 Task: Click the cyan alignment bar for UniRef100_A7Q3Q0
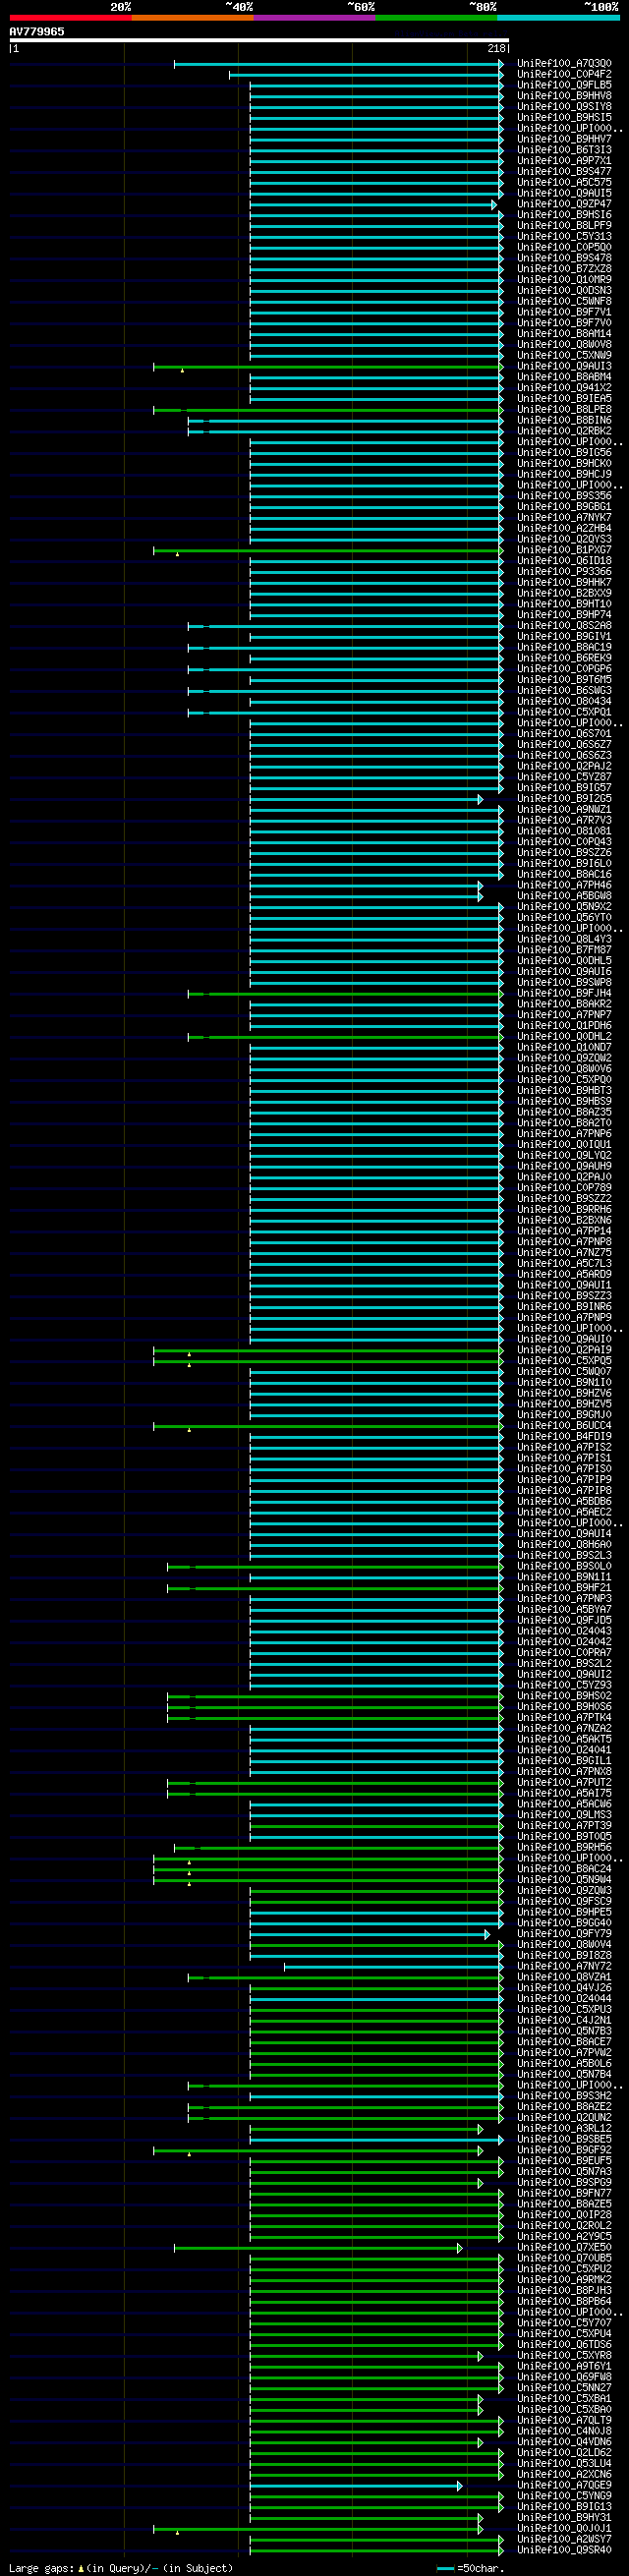click(338, 64)
